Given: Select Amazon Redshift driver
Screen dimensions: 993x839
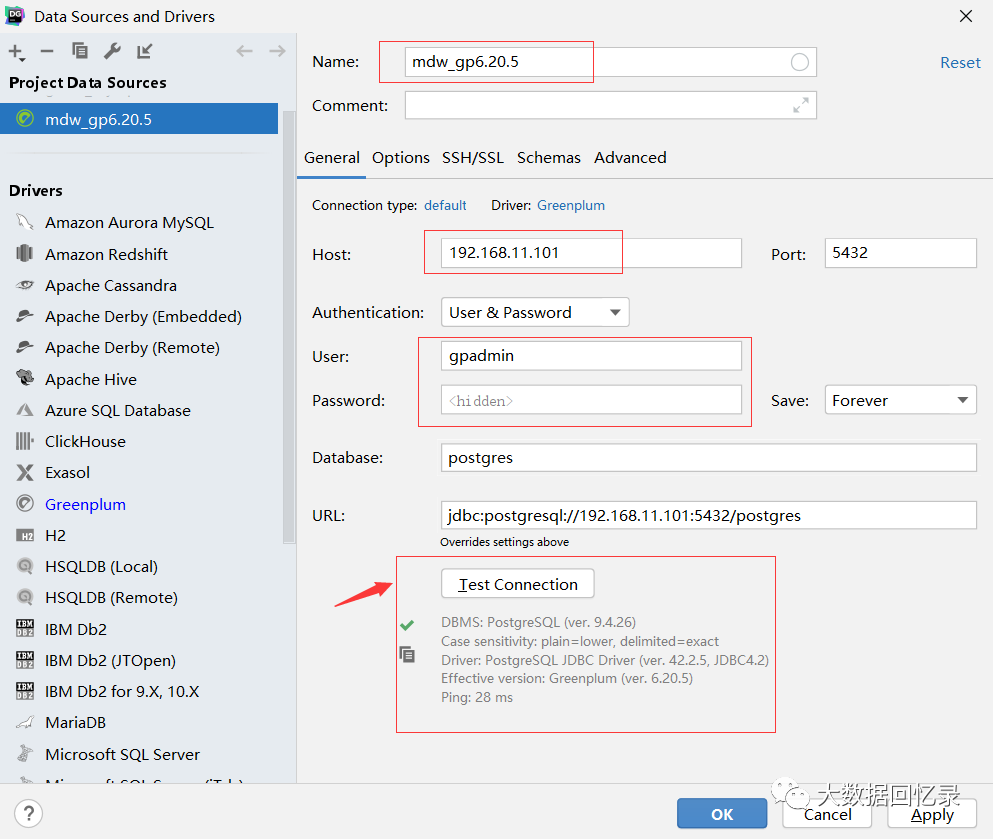Looking at the screenshot, I should point(106,255).
